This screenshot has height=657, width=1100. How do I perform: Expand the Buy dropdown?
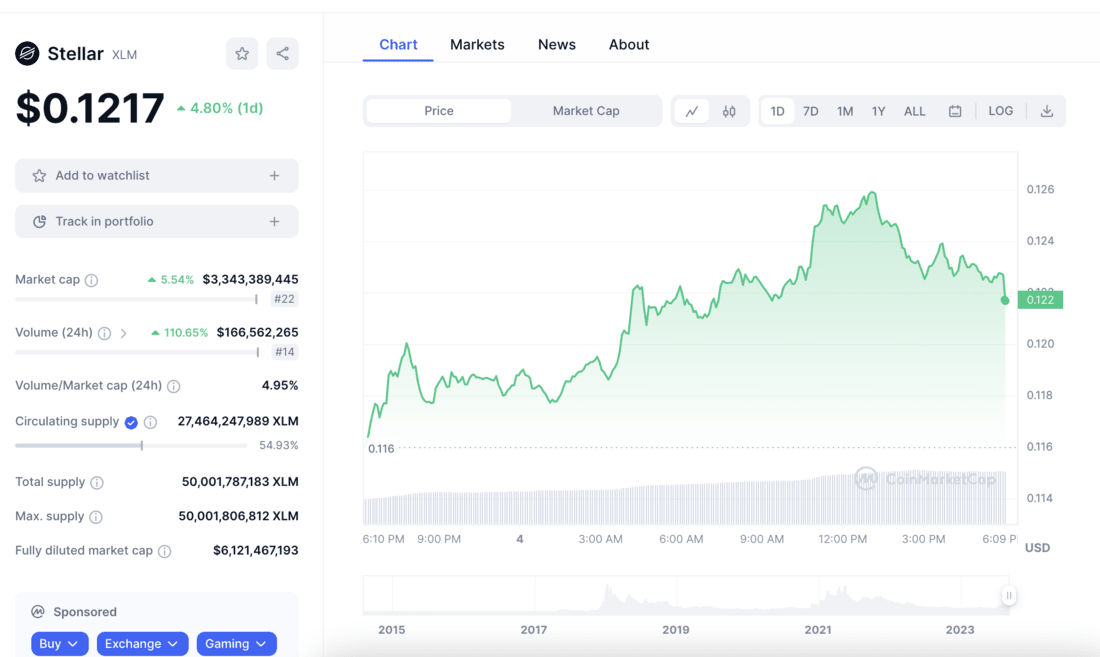tap(59, 644)
